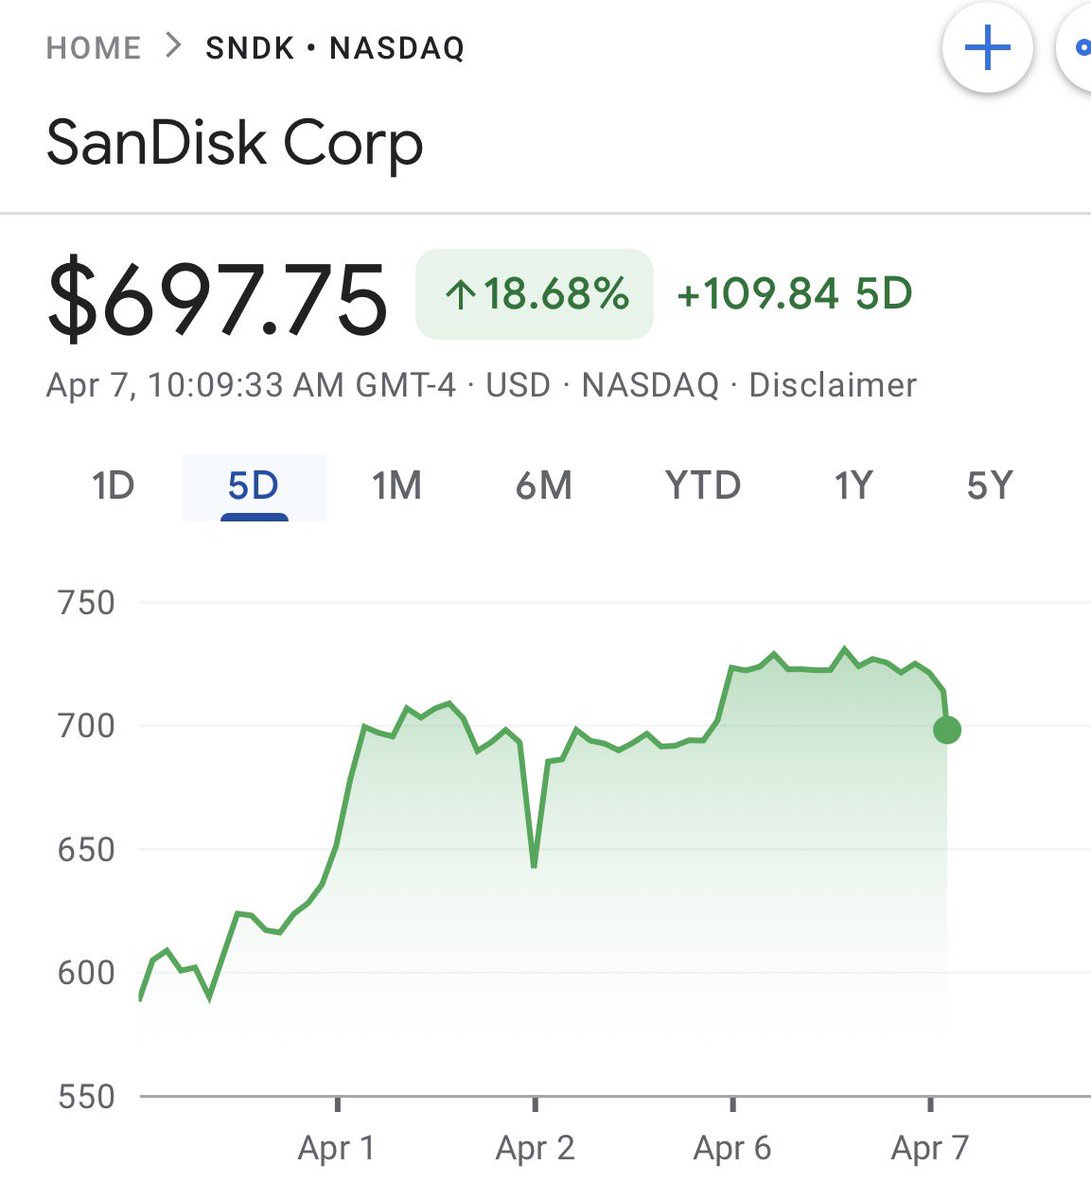Open the 5Y chart range
The height and width of the screenshot is (1200, 1091).
pos(989,486)
